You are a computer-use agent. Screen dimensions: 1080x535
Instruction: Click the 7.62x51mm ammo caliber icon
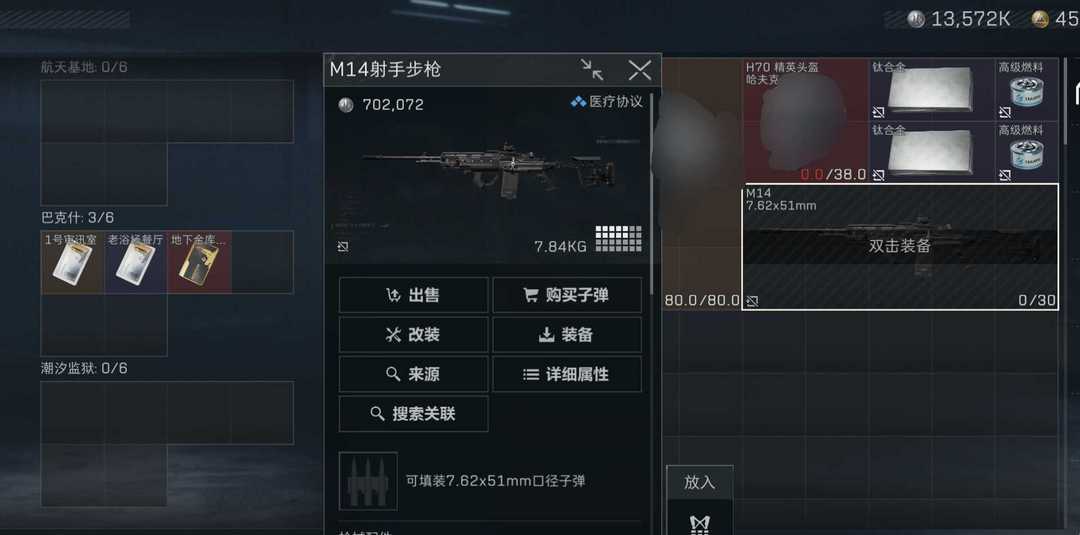(x=368, y=481)
